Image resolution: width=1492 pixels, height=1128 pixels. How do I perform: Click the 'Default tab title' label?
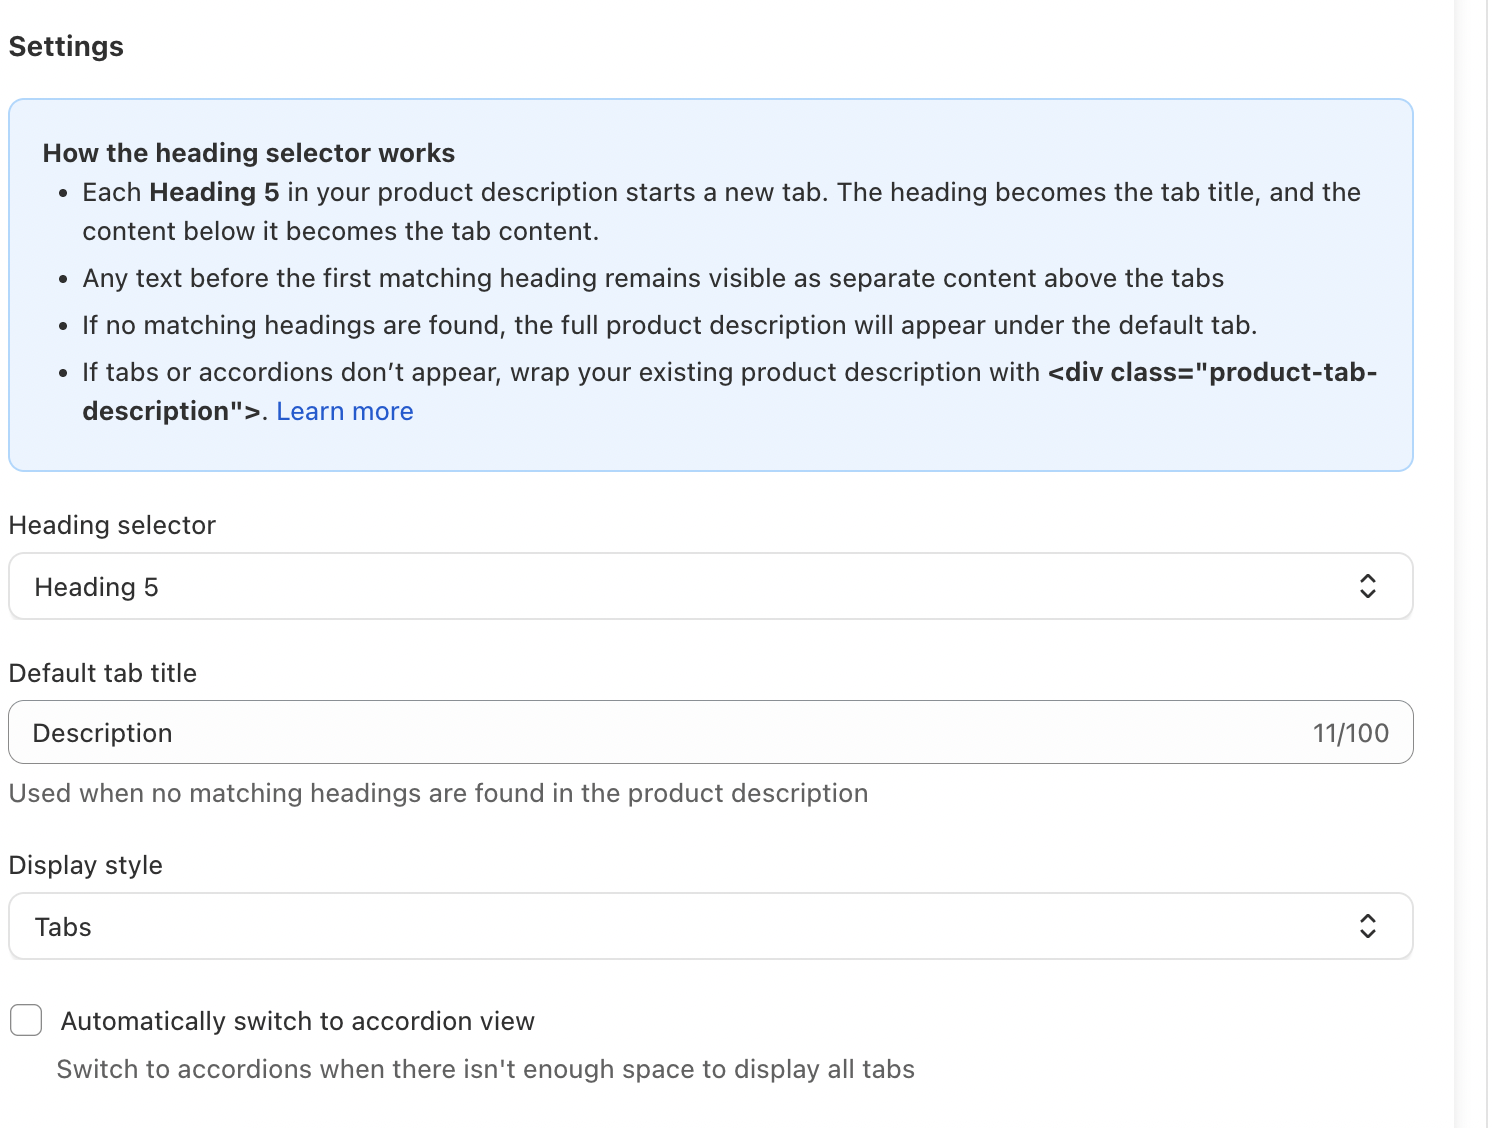(x=103, y=673)
